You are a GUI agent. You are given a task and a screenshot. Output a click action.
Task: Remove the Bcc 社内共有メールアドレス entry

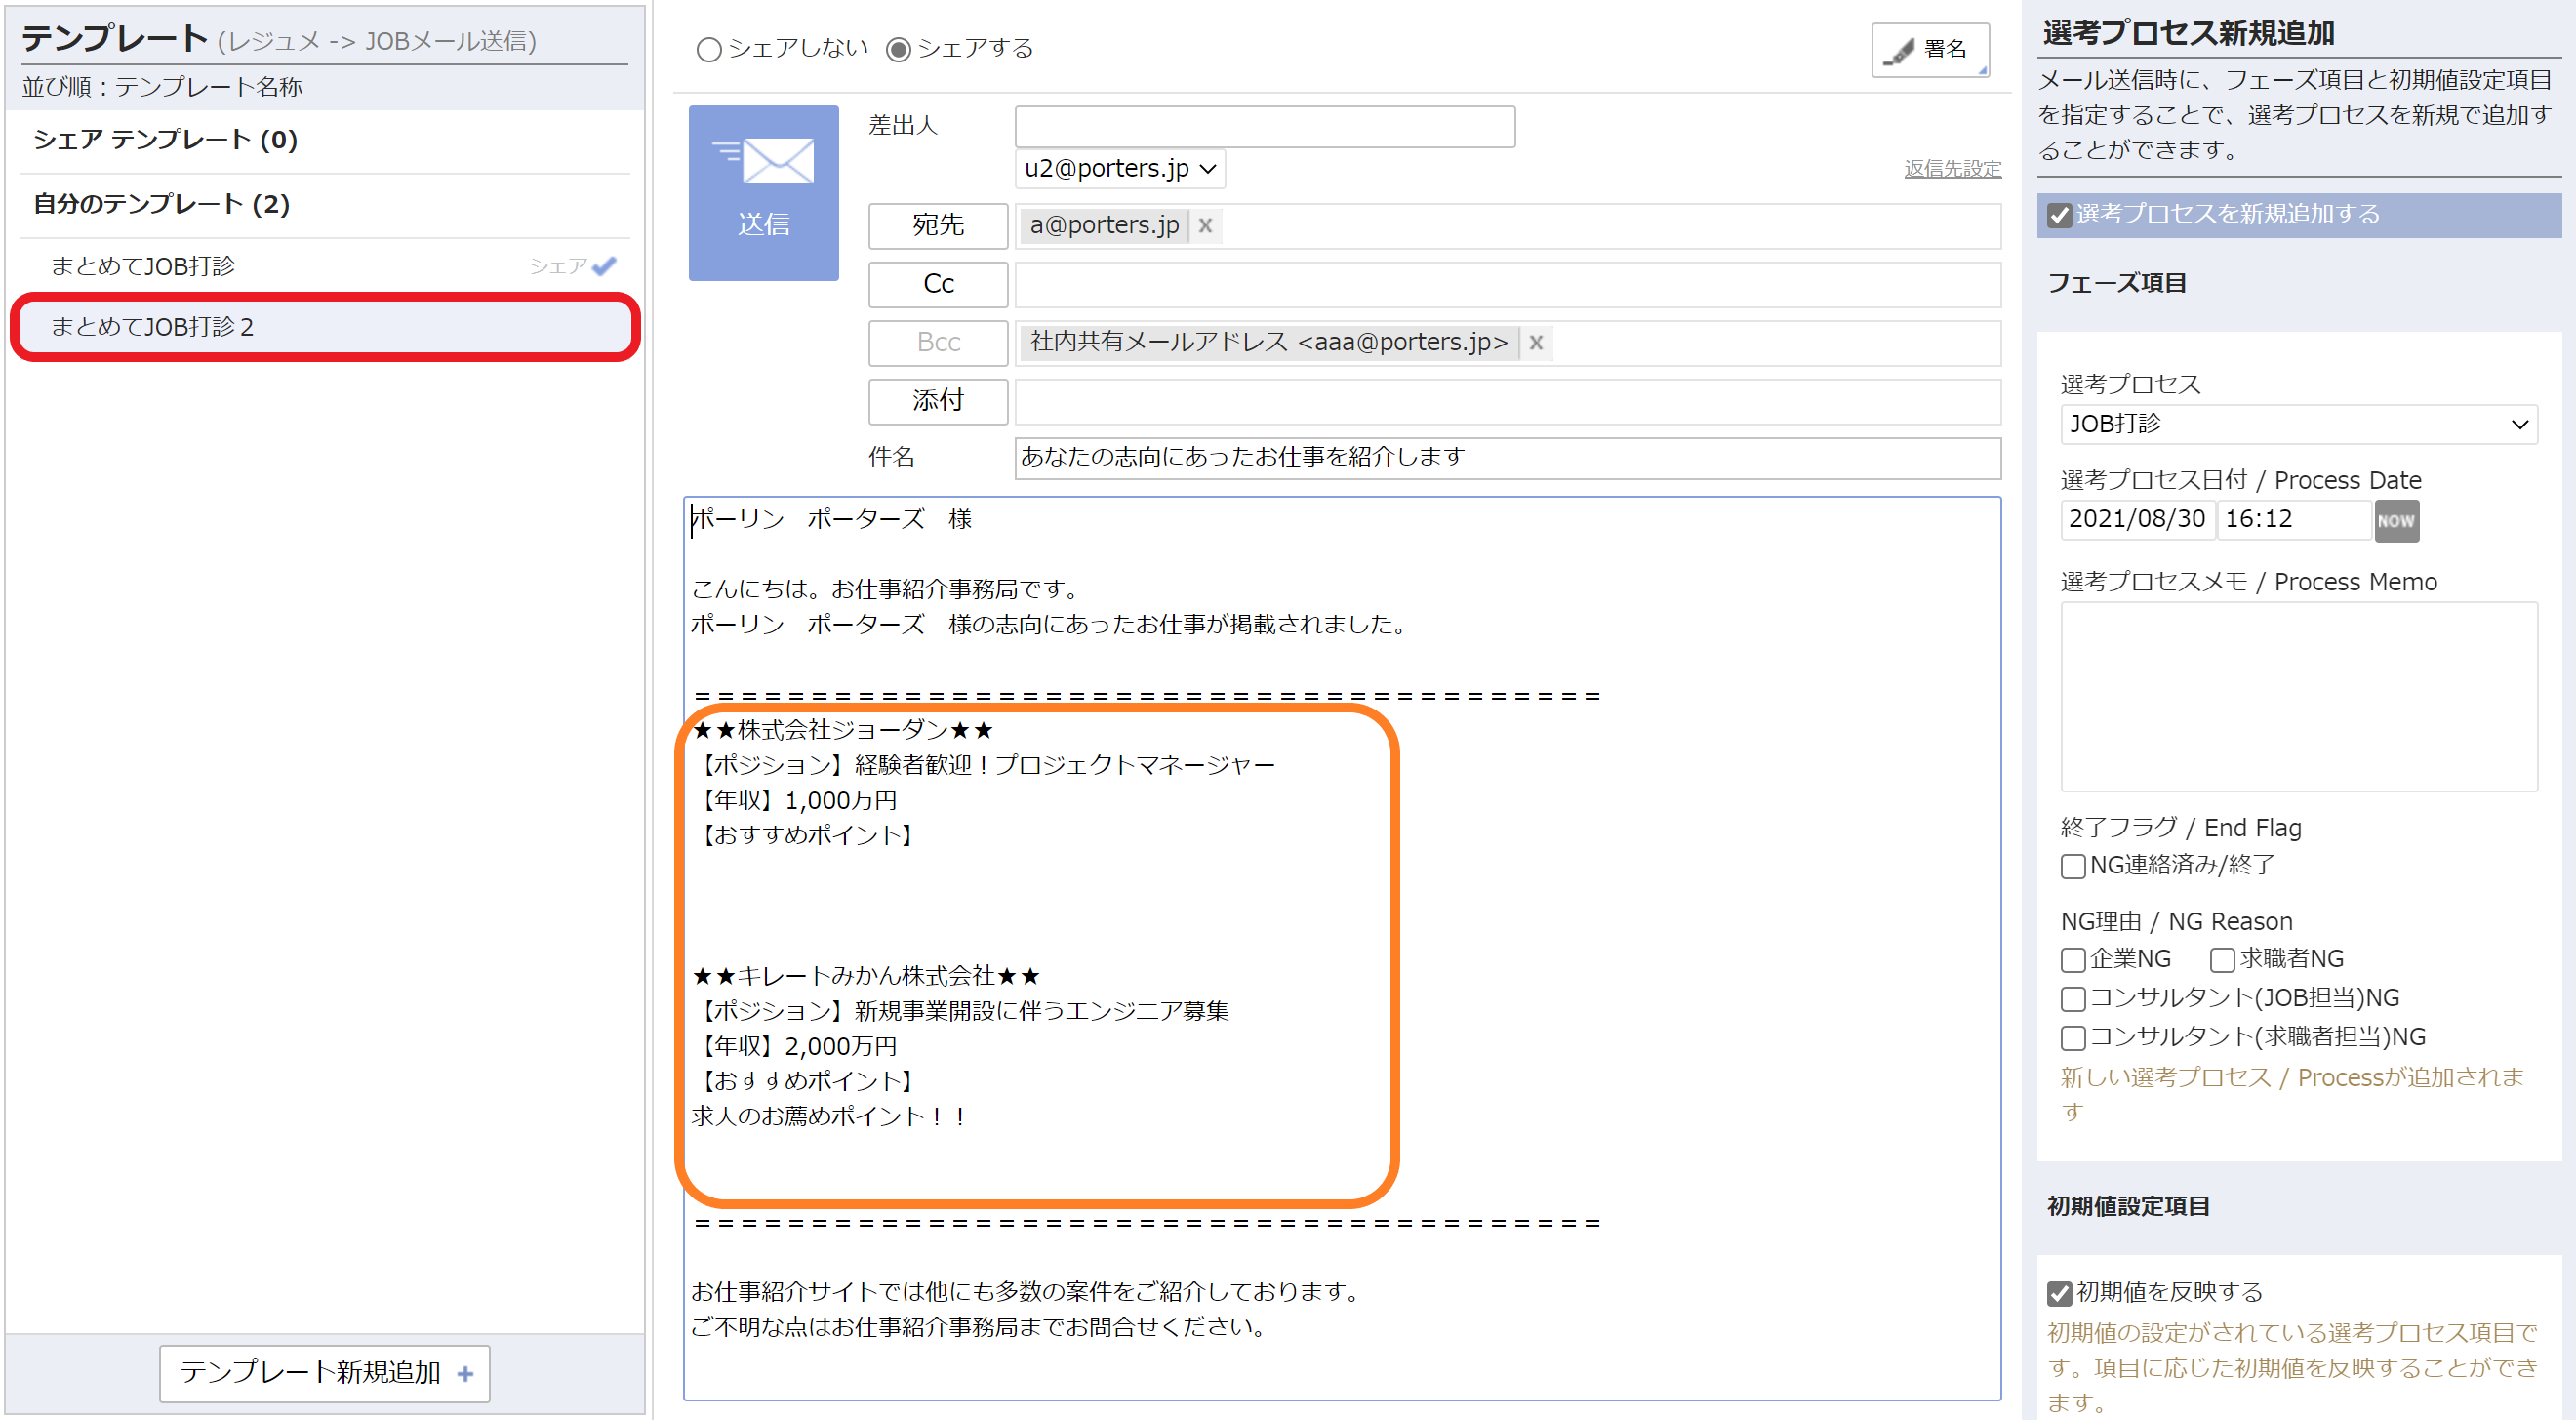1535,343
